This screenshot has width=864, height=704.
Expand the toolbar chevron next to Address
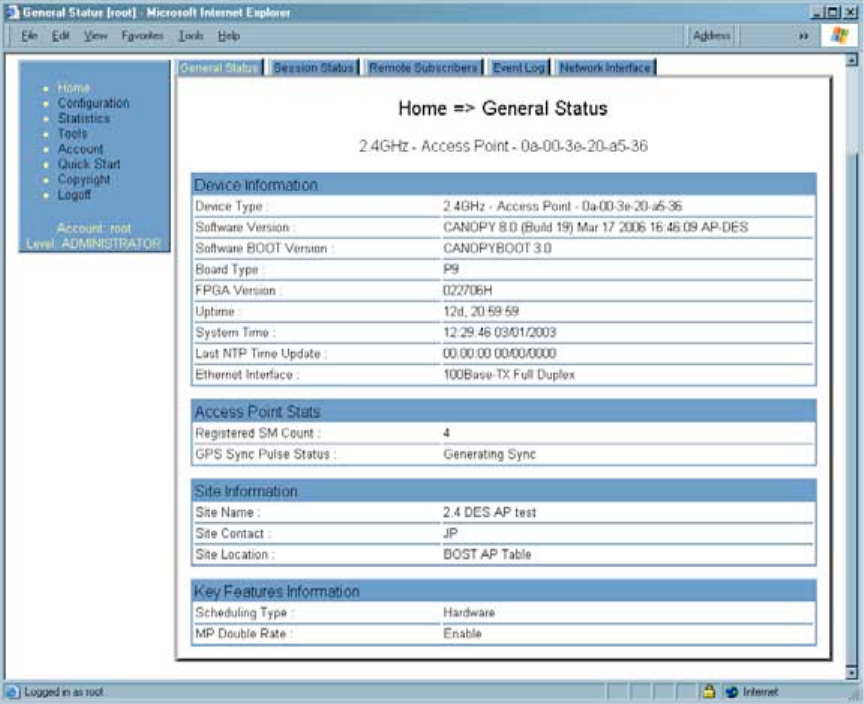(x=803, y=36)
